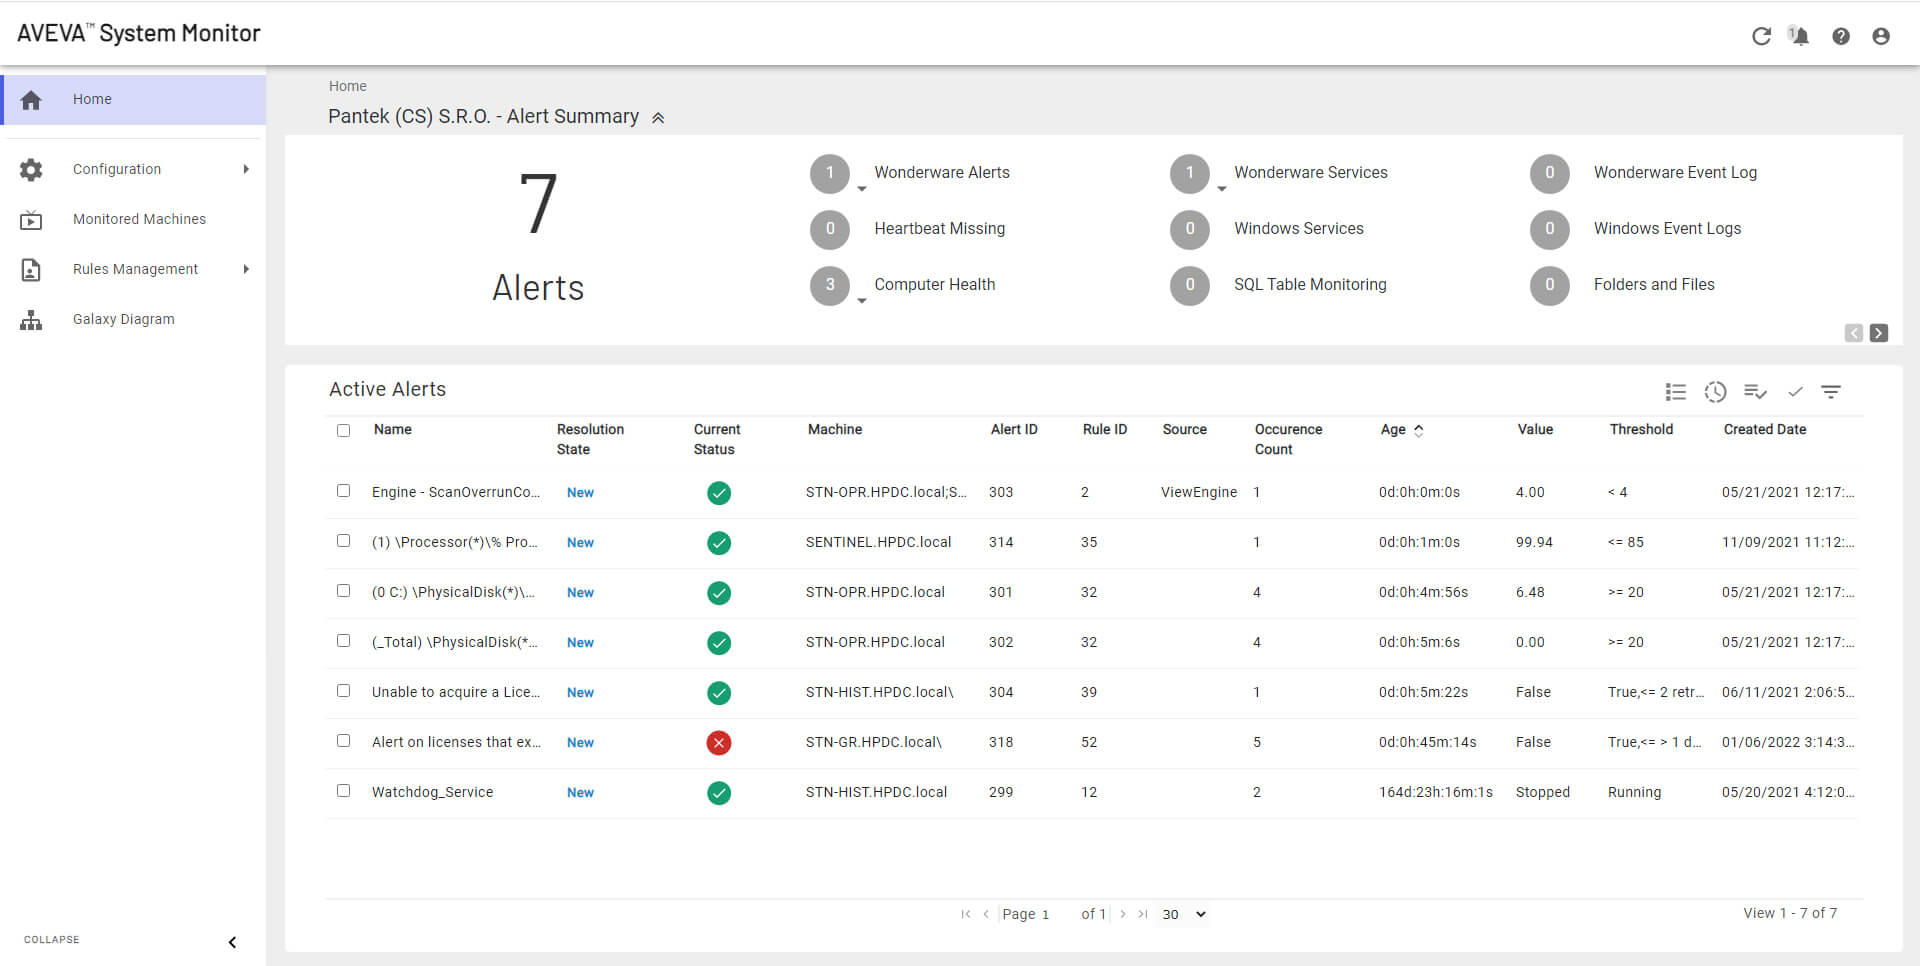Toggle the select-all checkbox in table header
Image resolution: width=1920 pixels, height=966 pixels.
pyautogui.click(x=343, y=431)
